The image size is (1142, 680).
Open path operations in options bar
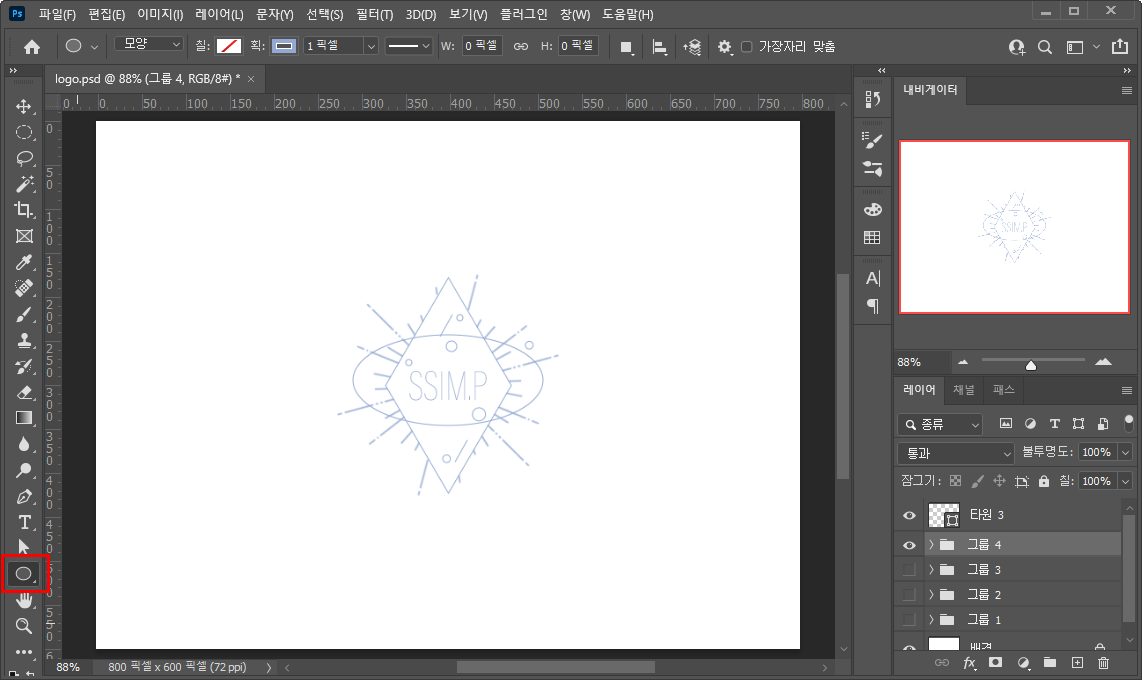click(x=626, y=47)
